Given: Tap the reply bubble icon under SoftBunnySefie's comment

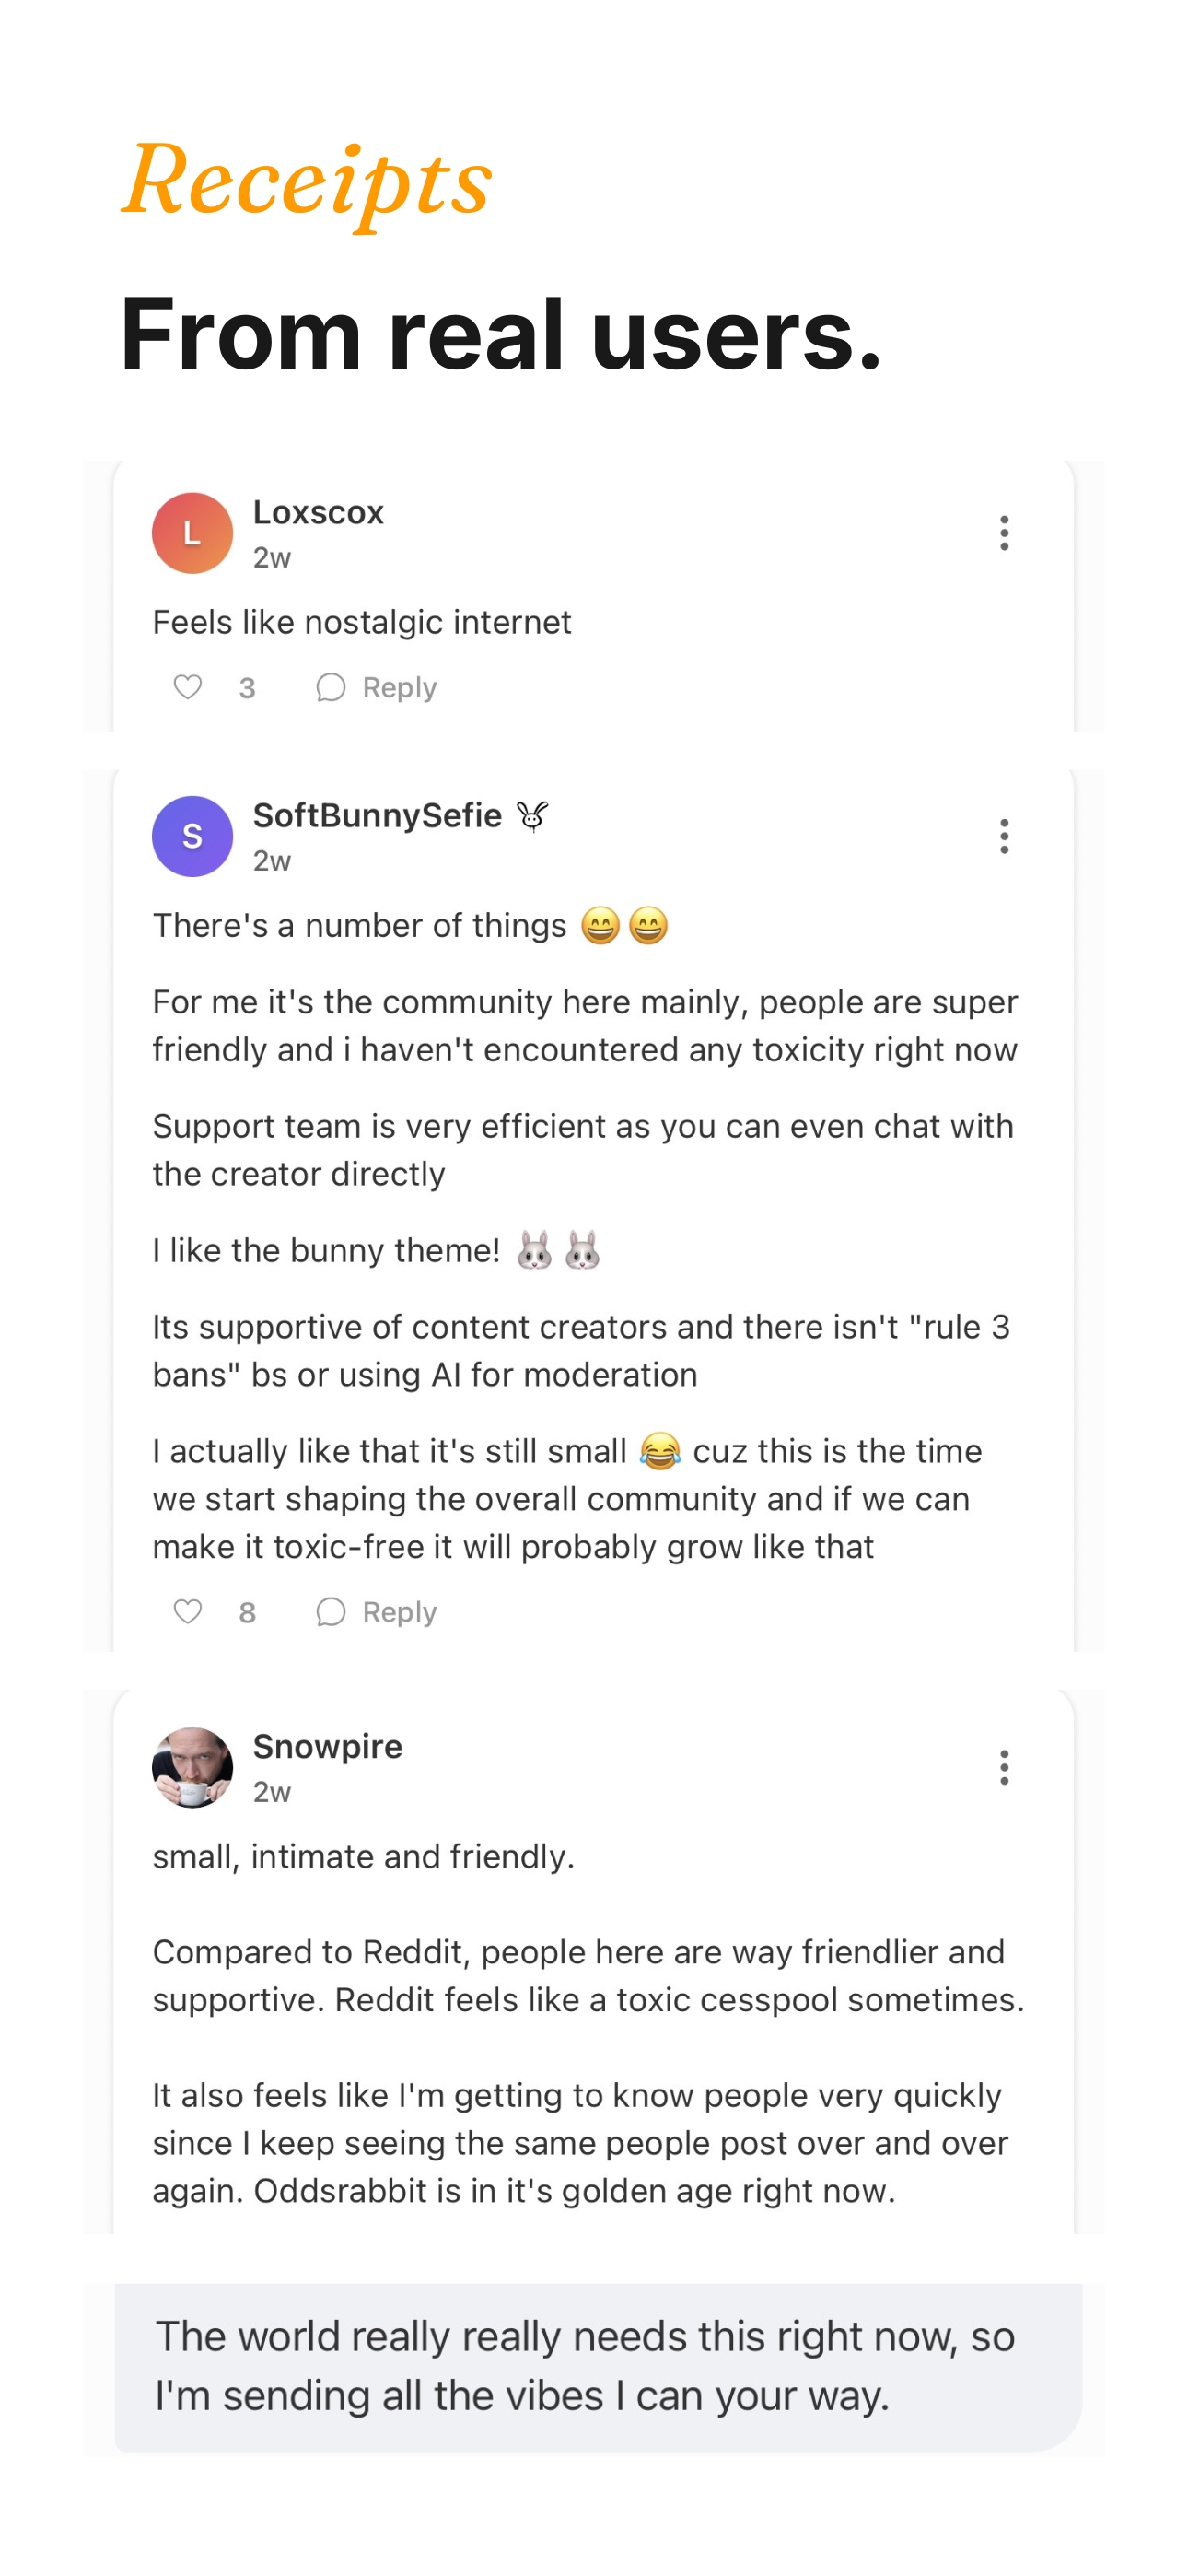Looking at the screenshot, I should pos(330,1611).
